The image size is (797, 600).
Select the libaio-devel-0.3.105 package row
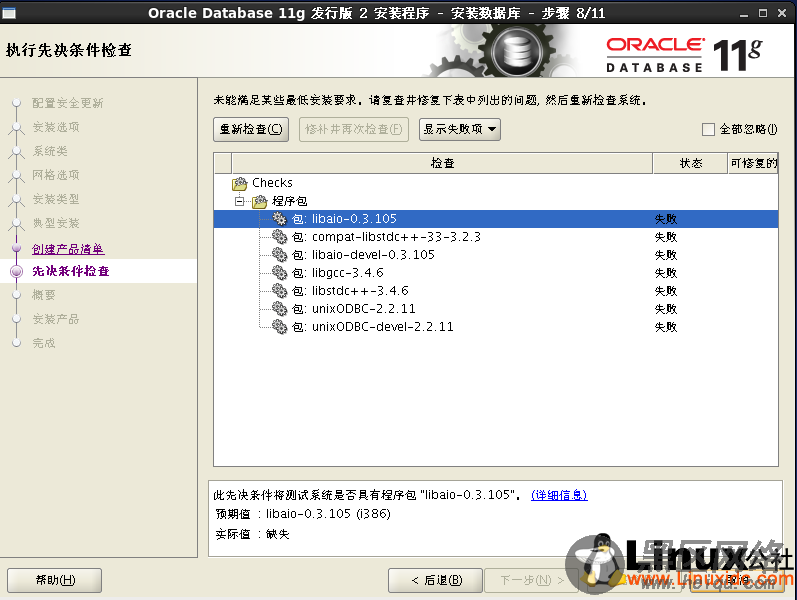(x=496, y=255)
